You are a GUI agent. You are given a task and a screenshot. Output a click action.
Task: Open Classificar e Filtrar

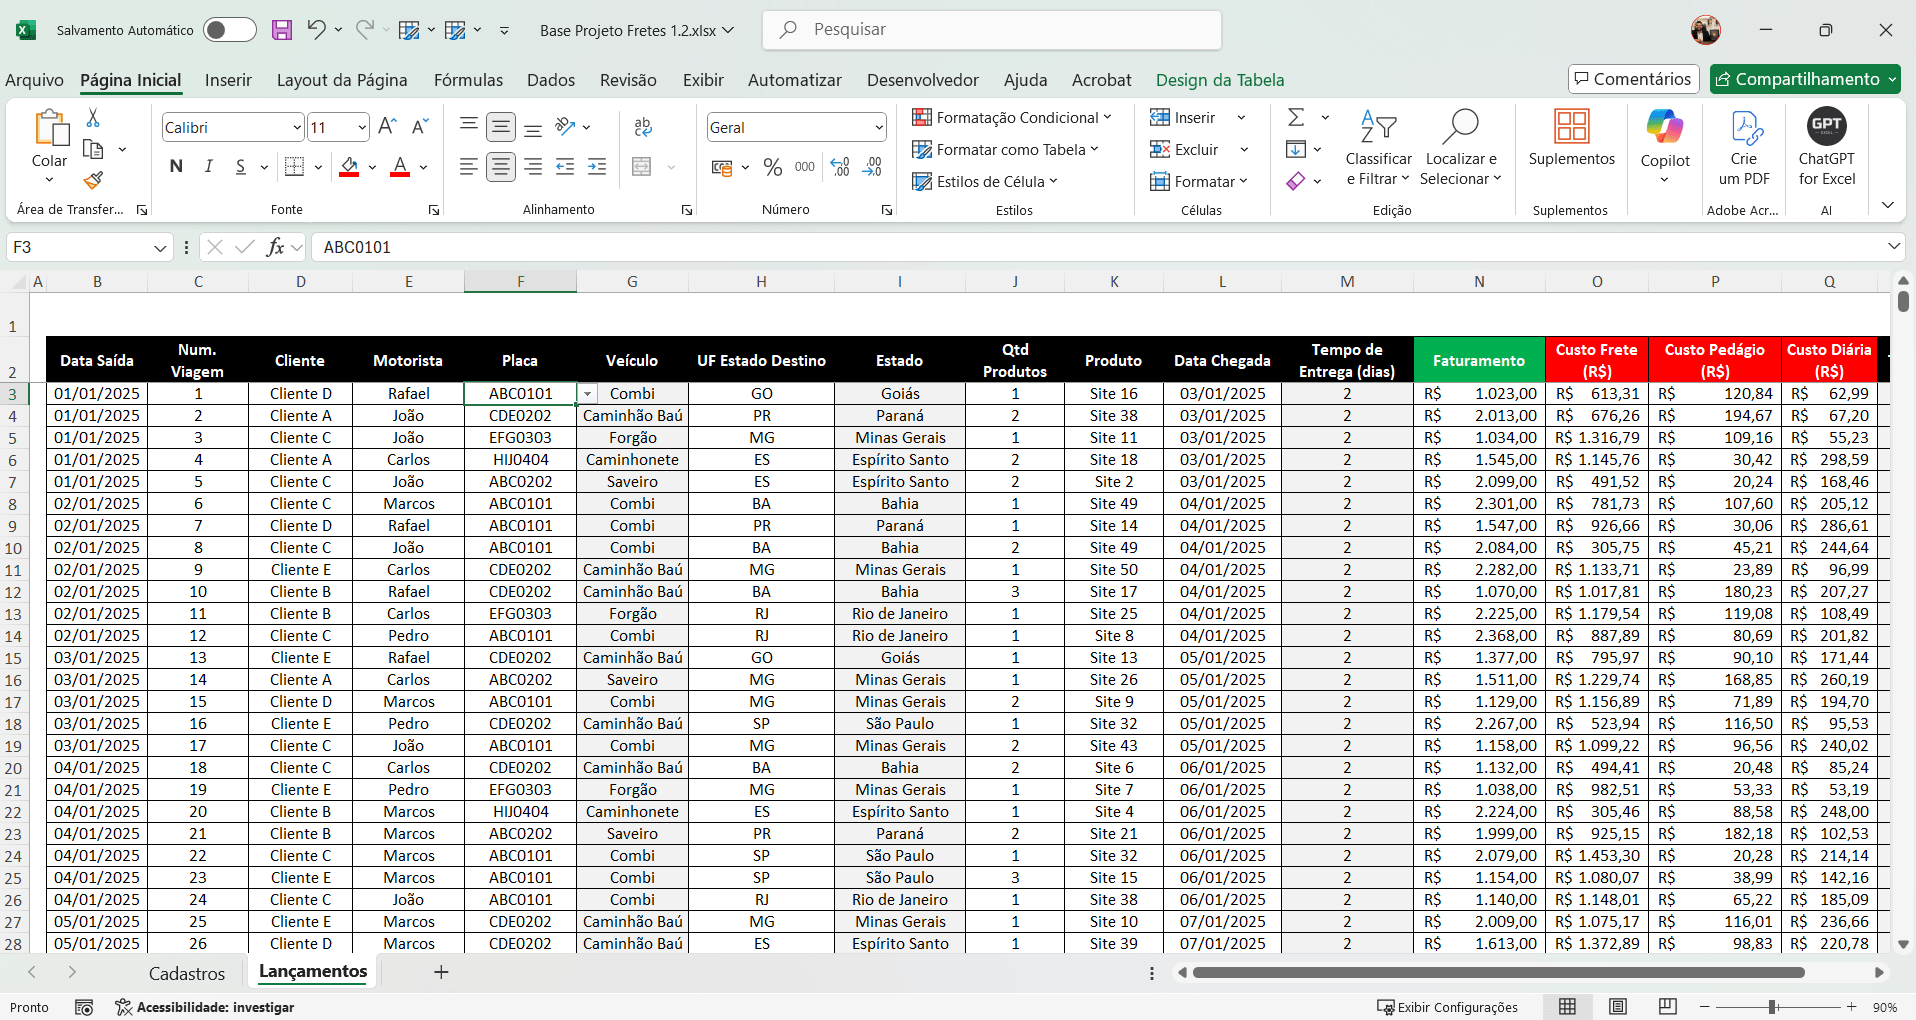point(1378,148)
